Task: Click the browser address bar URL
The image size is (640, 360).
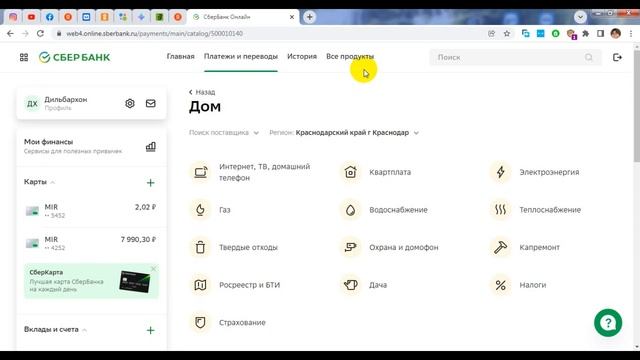Action: pyautogui.click(x=155, y=33)
